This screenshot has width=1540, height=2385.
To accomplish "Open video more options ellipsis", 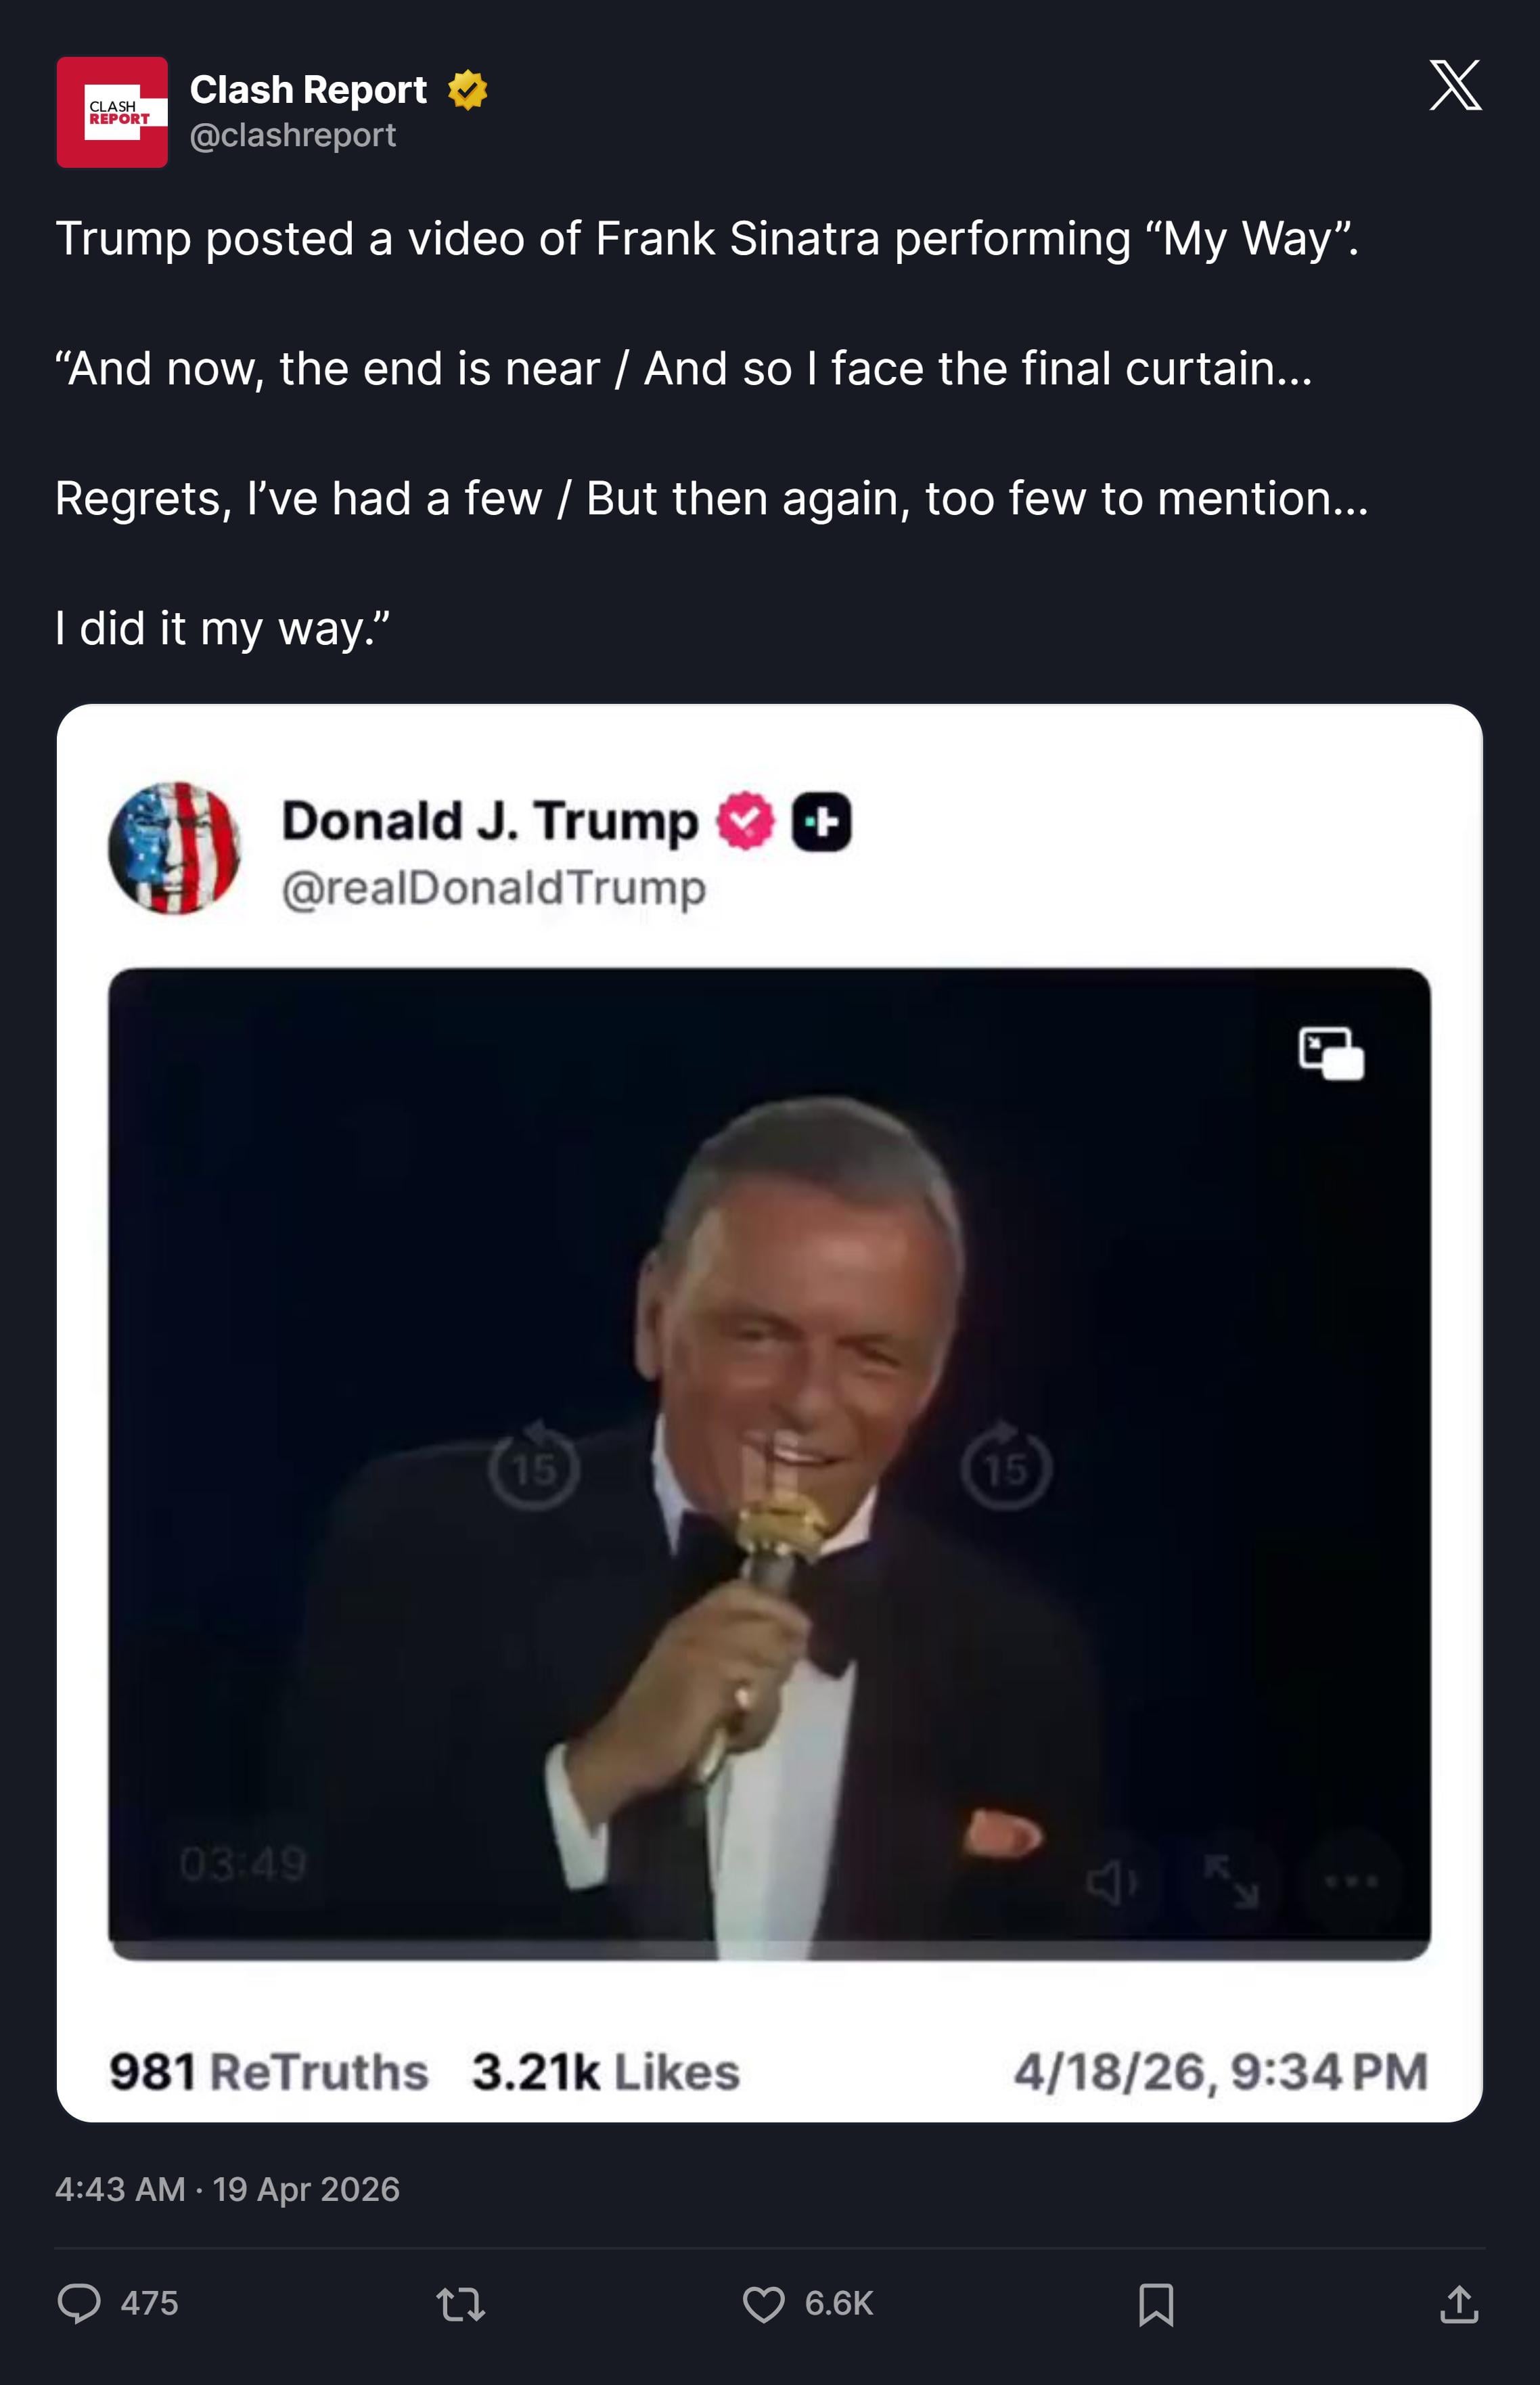I will tap(1351, 1881).
